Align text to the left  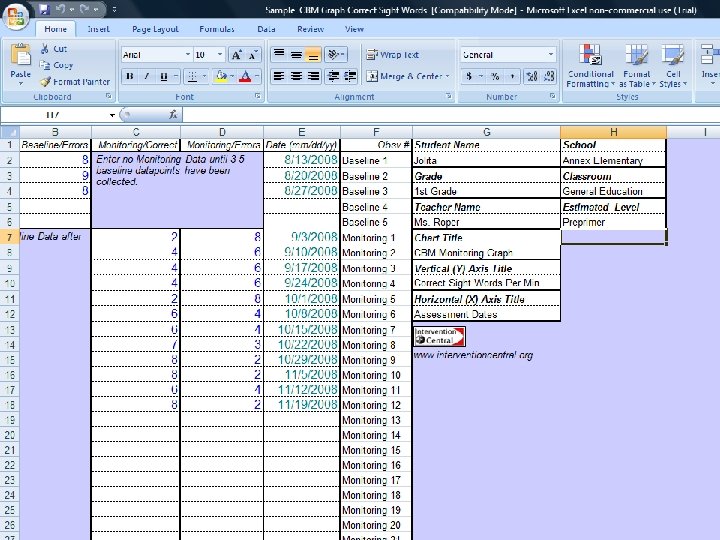tap(279, 76)
